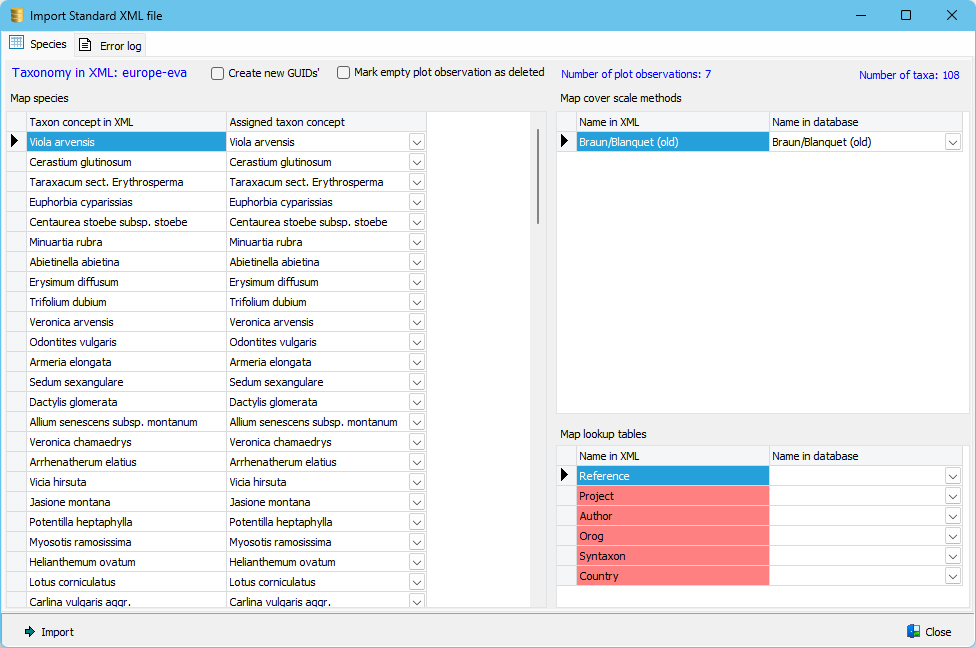Open dropdown for Euphorbia cyparissias
This screenshot has height=648, width=976.
pos(417,202)
